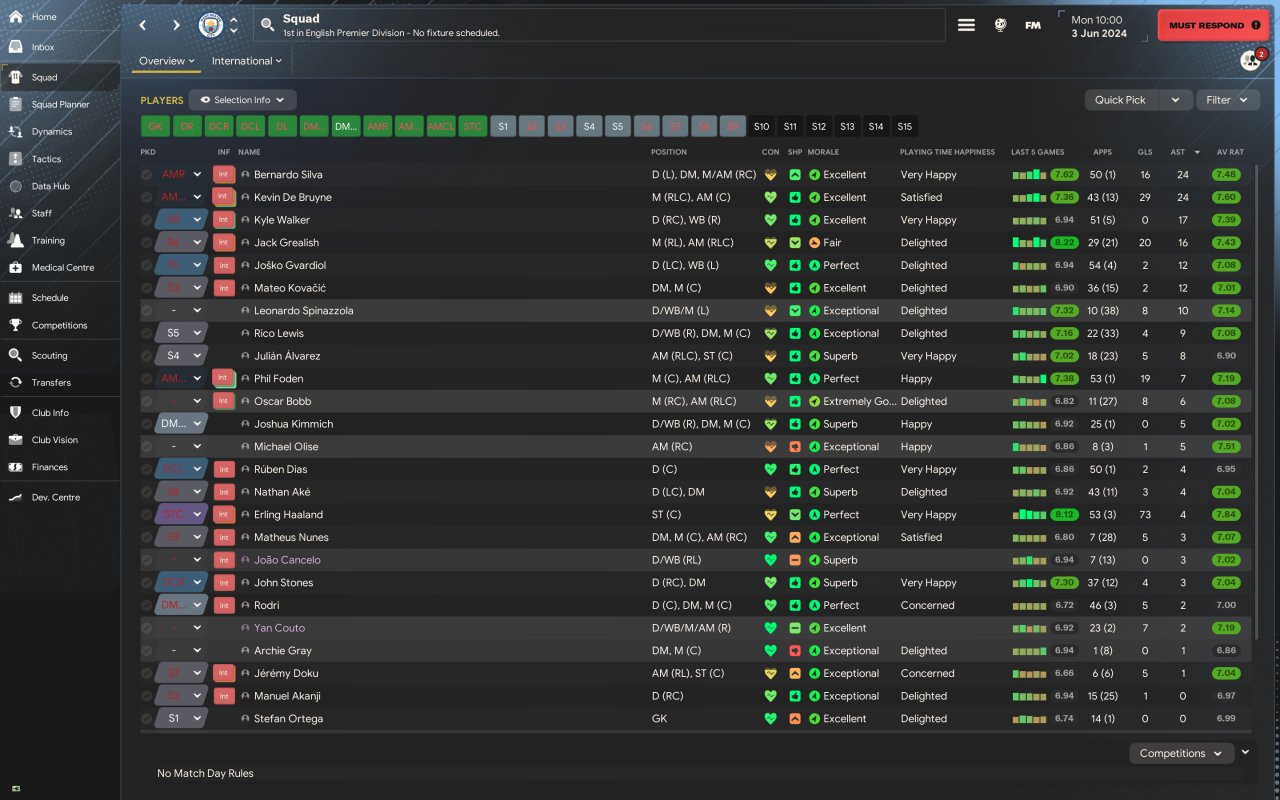The image size is (1280, 800).
Task: Select the GK position pill
Action: coord(155,126)
